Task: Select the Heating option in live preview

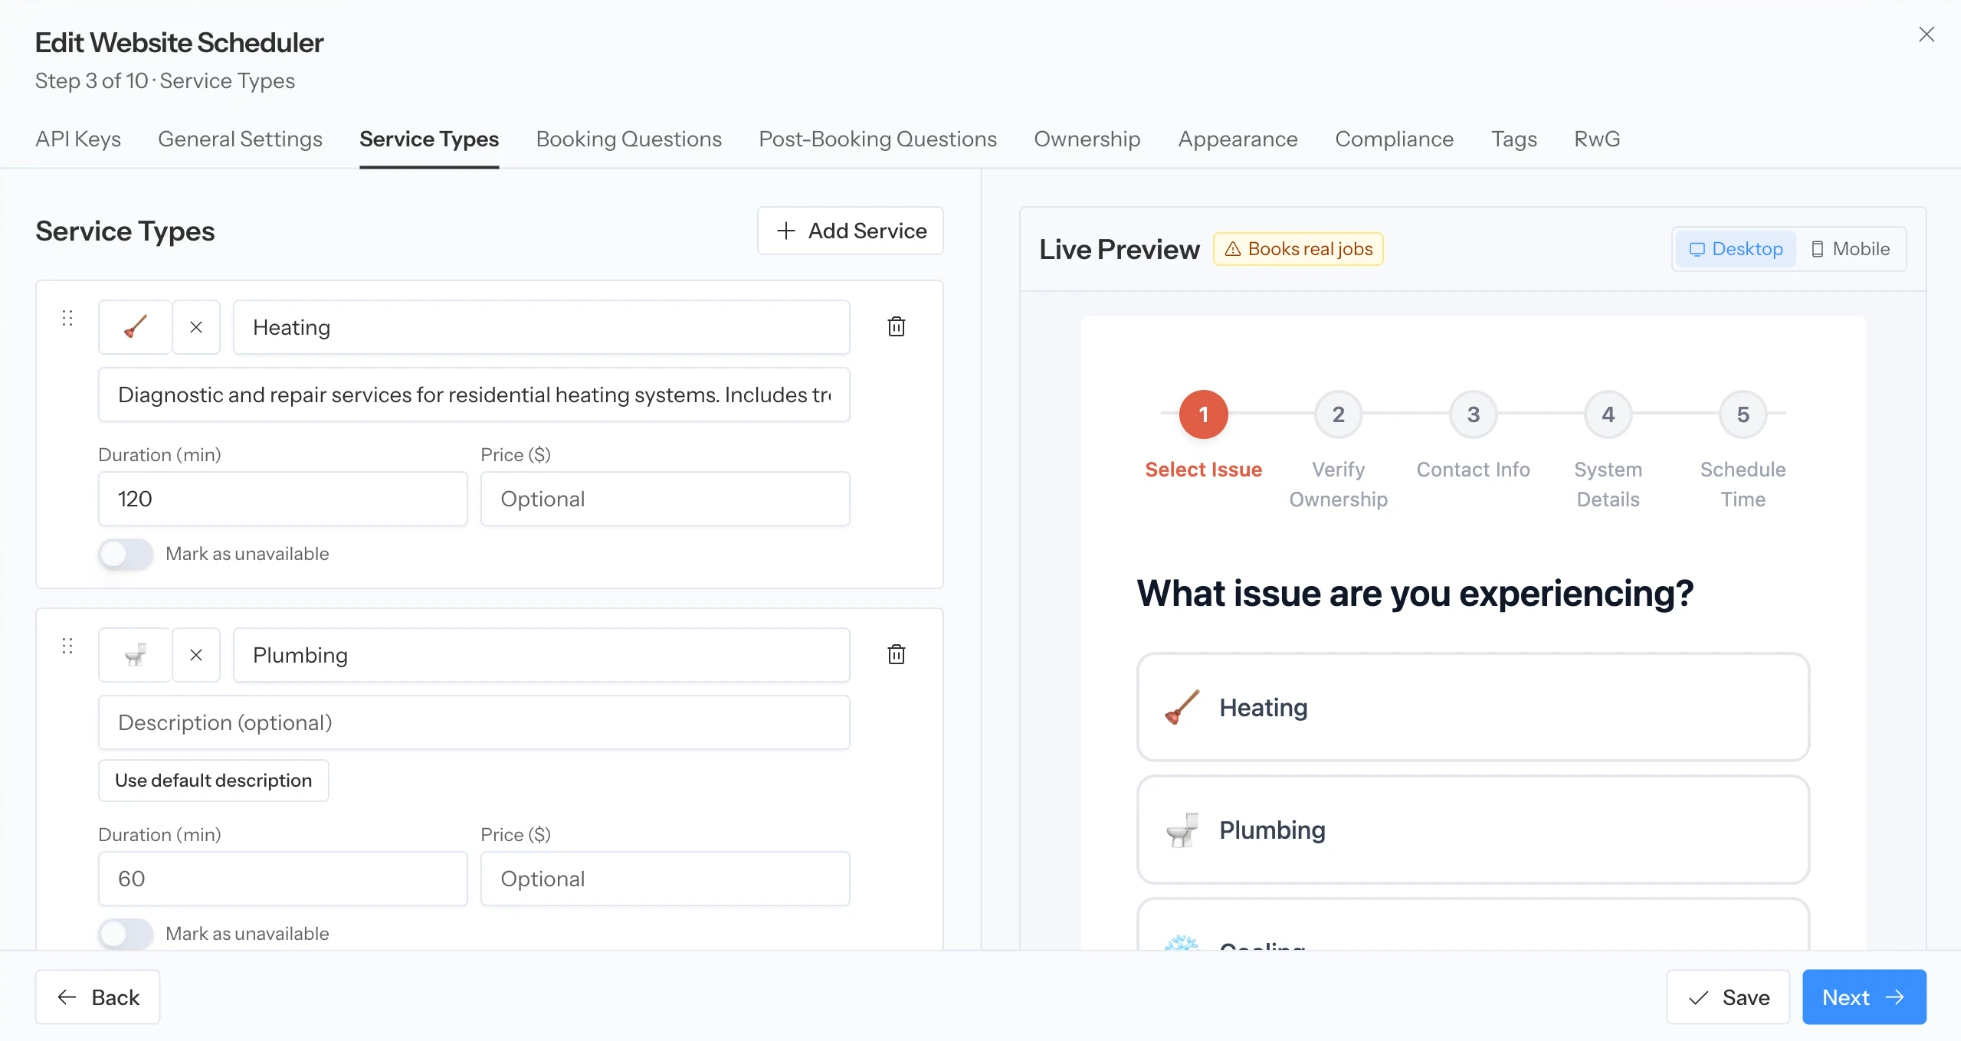Action: [1473, 707]
